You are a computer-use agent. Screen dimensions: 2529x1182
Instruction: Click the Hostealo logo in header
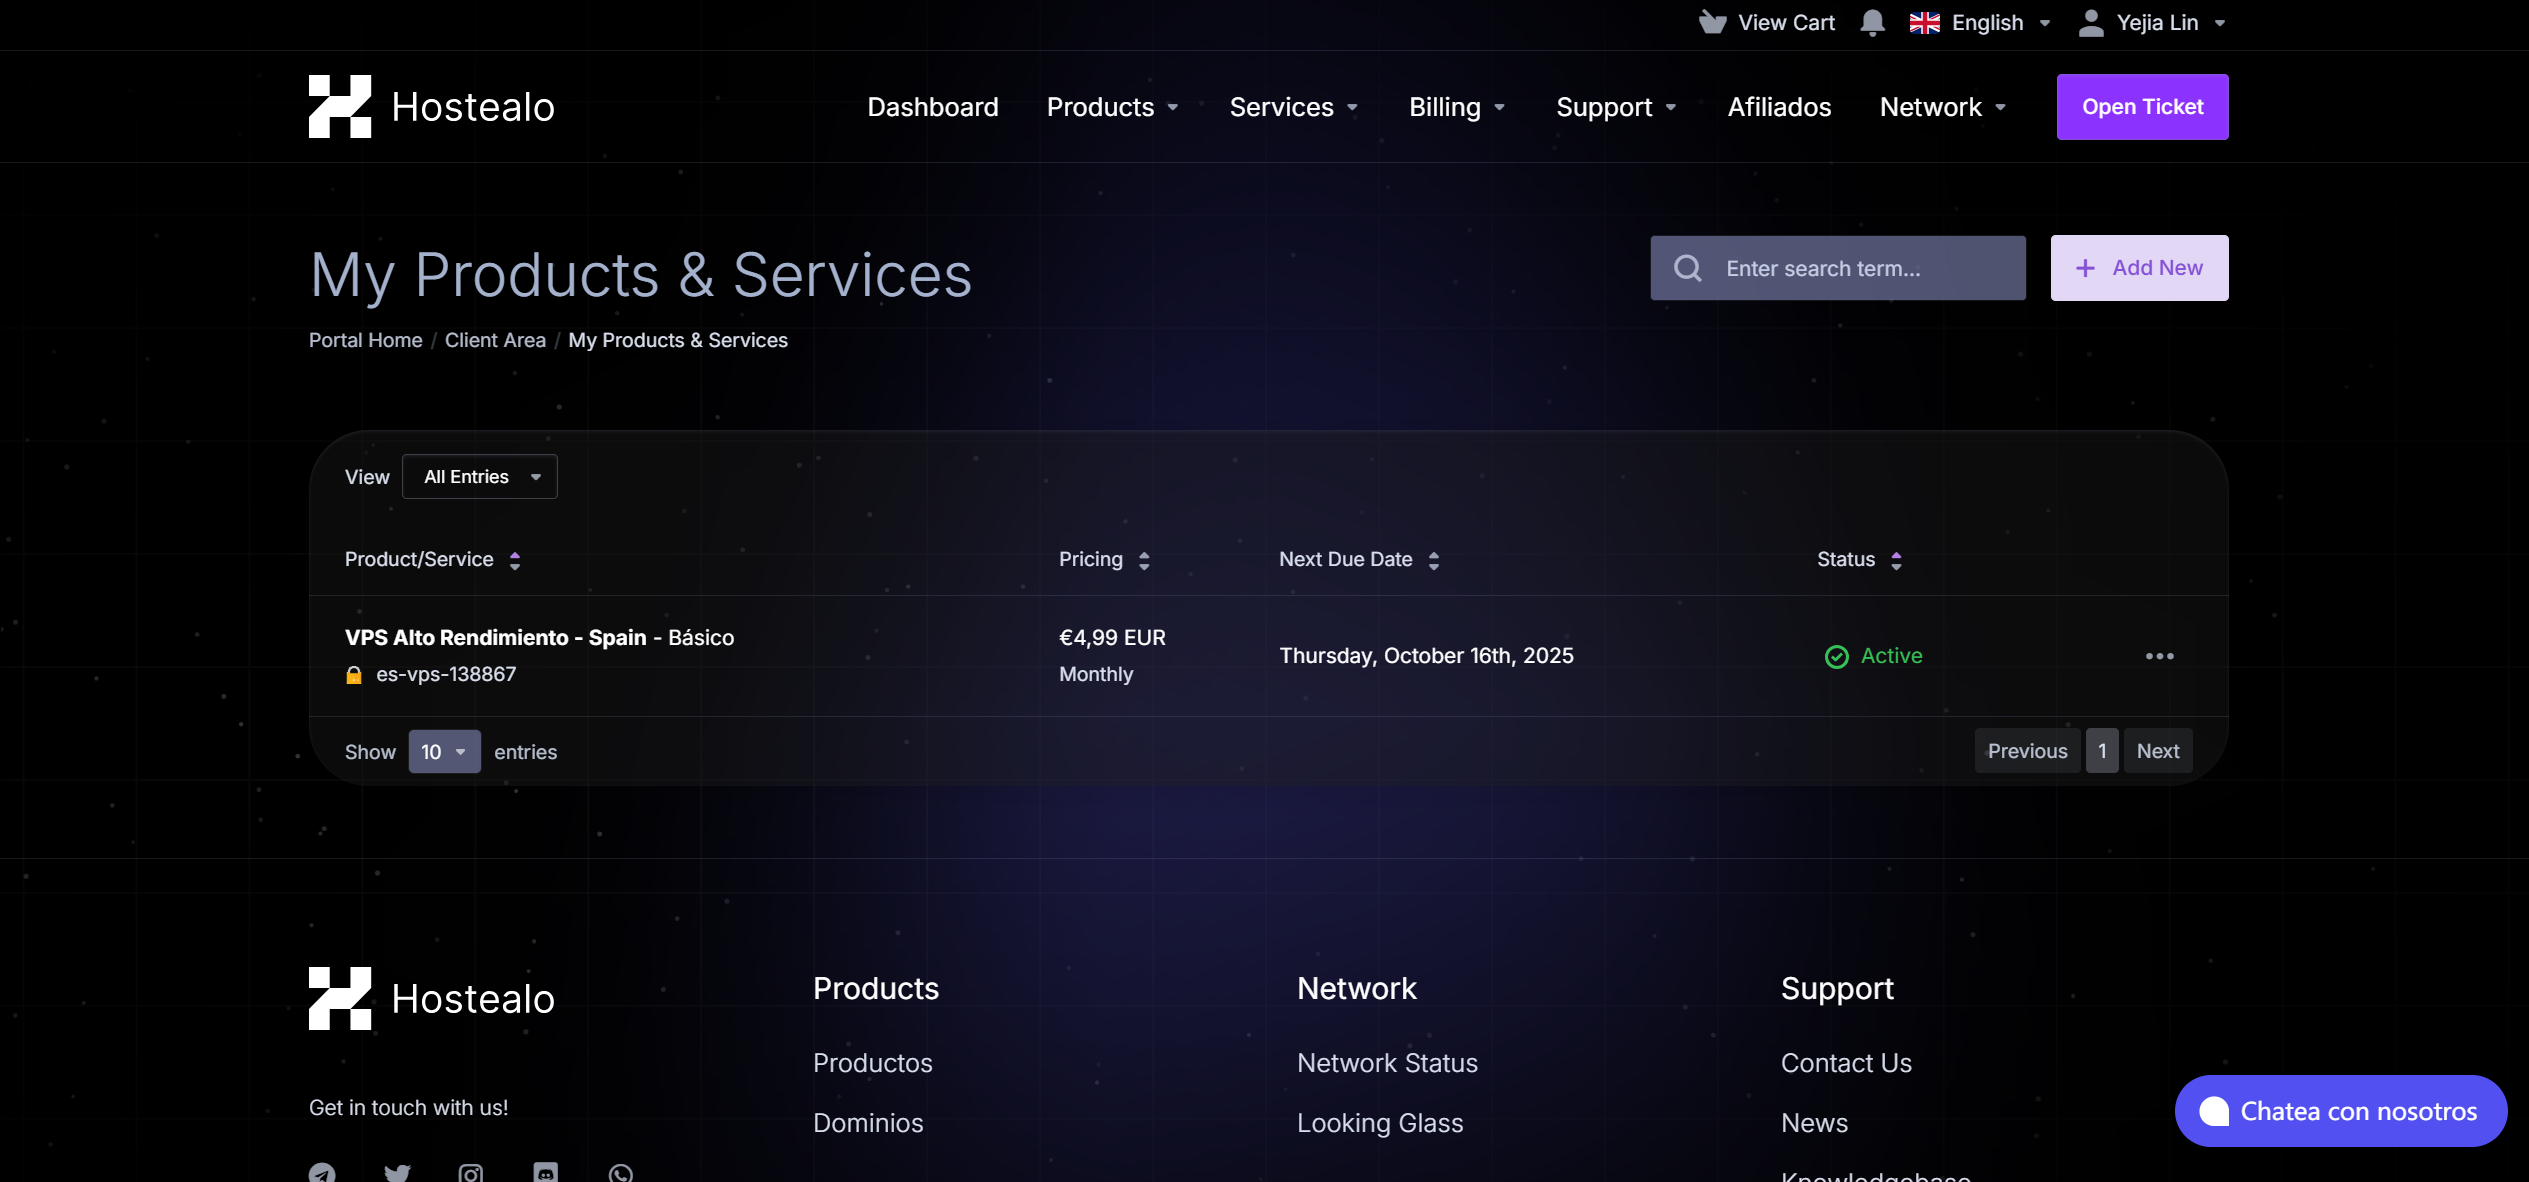click(x=431, y=106)
